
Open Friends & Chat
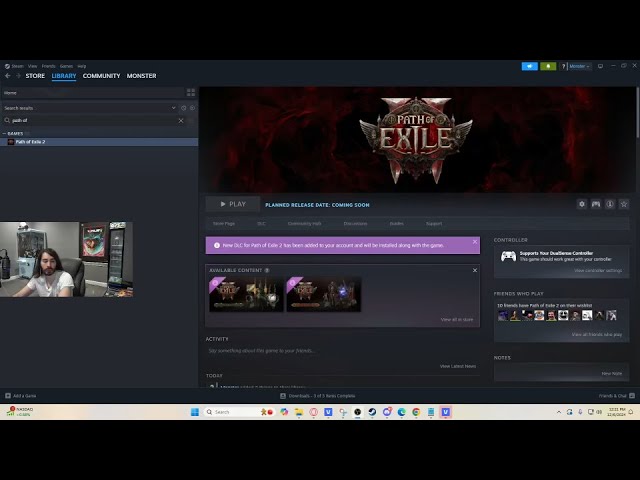(616, 396)
